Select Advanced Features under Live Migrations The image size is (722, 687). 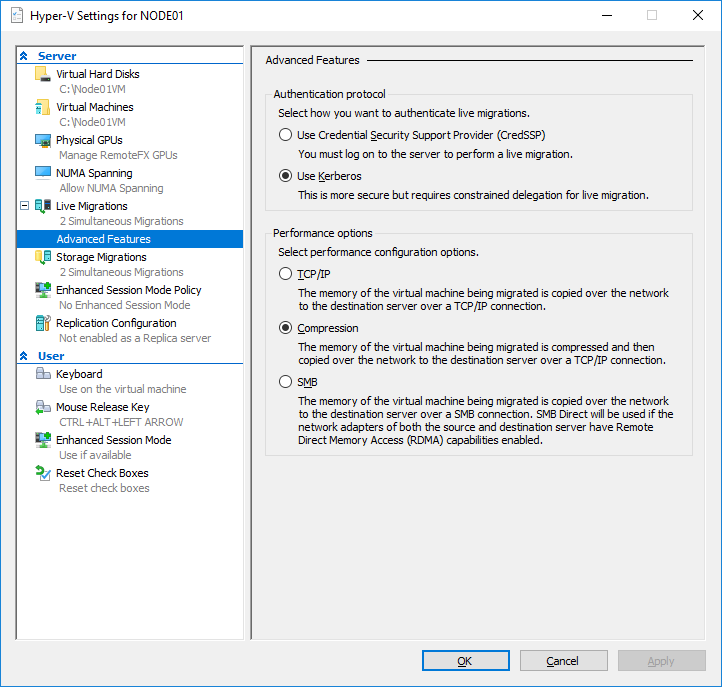130,239
